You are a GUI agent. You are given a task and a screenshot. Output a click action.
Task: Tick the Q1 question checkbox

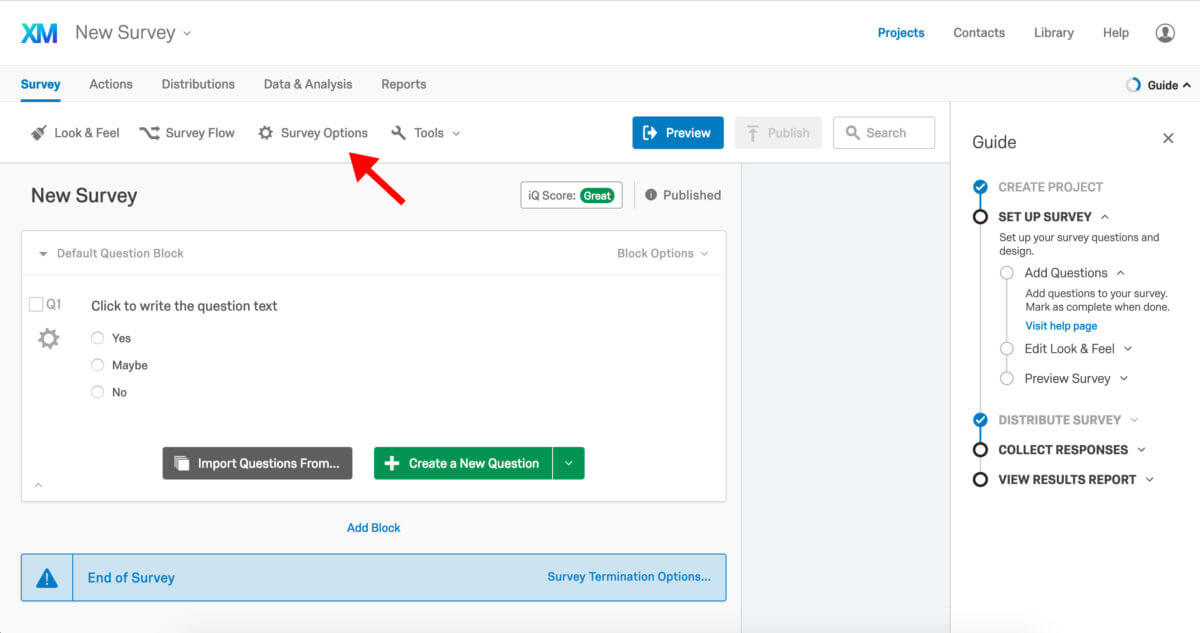36,304
